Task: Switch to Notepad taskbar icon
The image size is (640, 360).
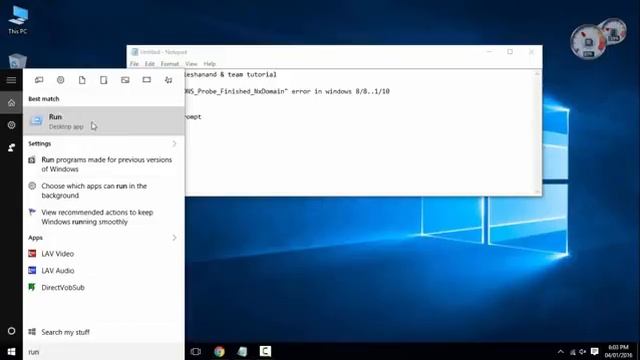Action: point(242,351)
